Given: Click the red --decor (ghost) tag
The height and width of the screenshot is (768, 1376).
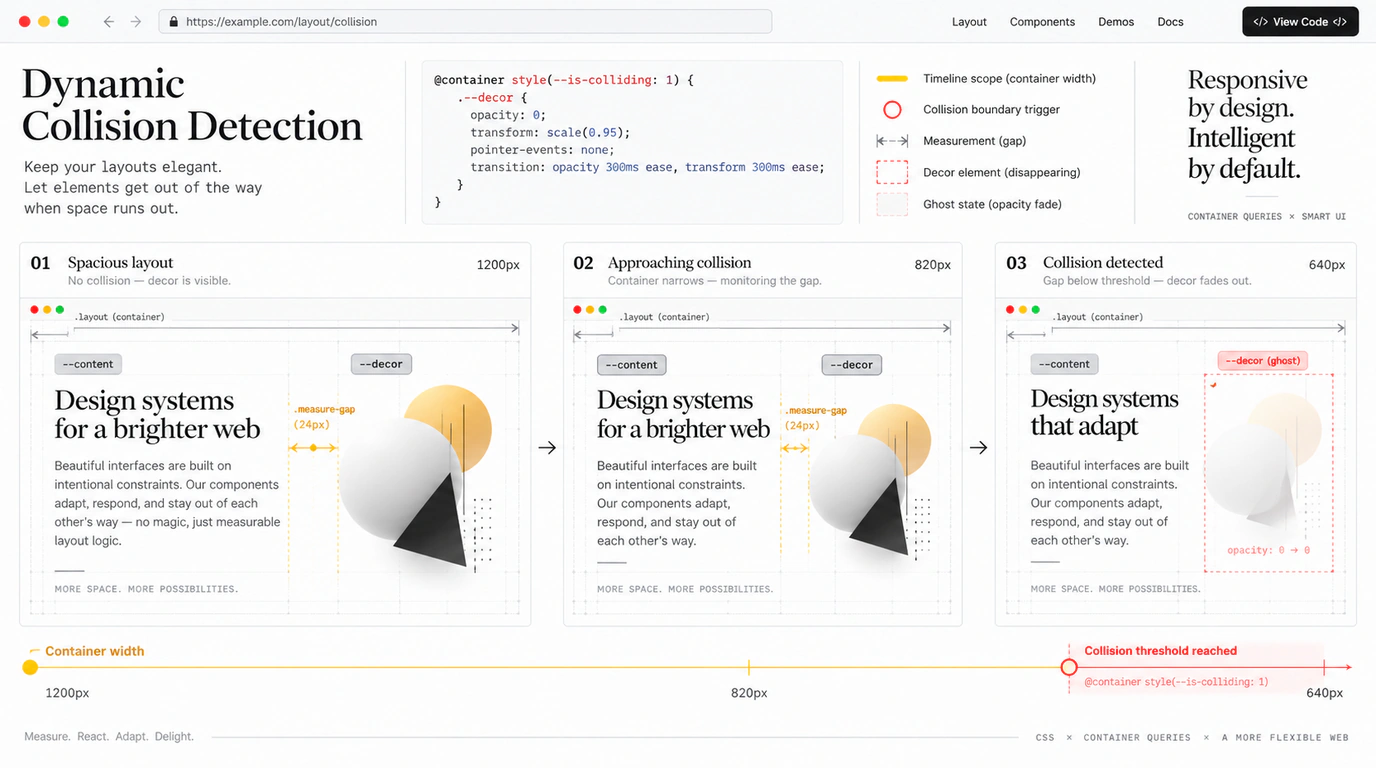Looking at the screenshot, I should click(x=1262, y=360).
